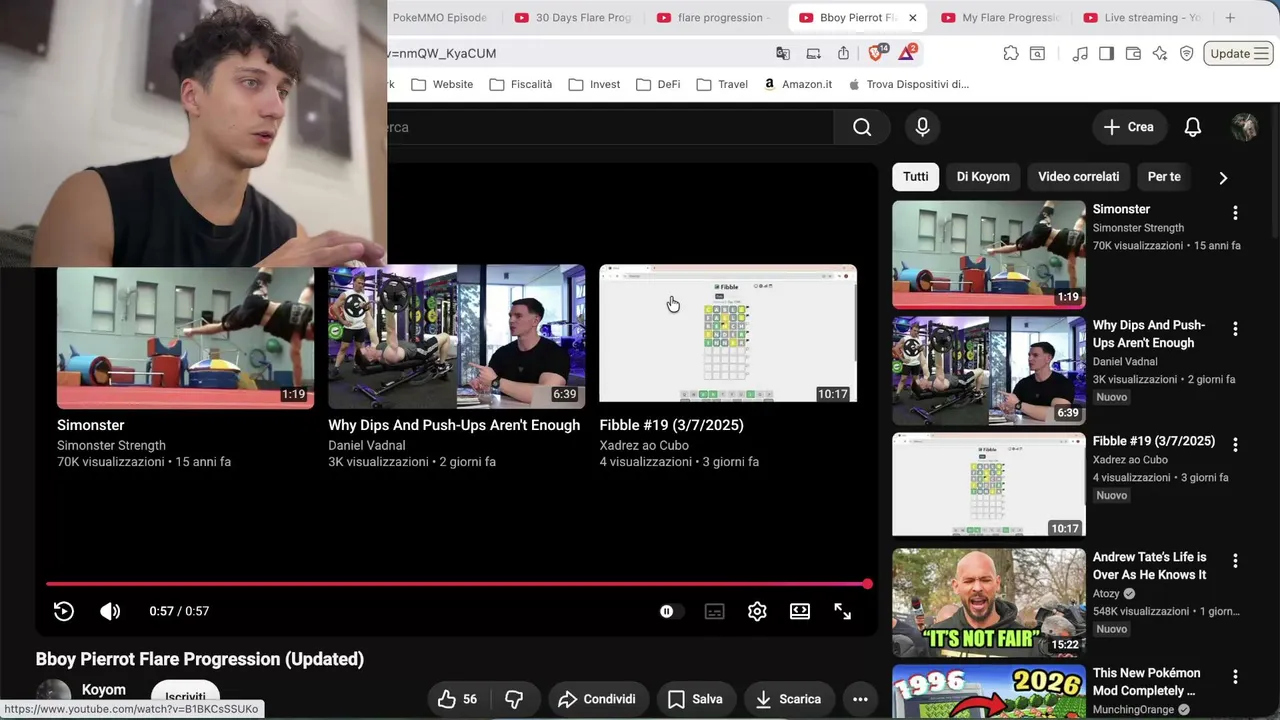Open options for sidebar Fibble #19 video
This screenshot has height=720, width=1280.
(x=1235, y=444)
